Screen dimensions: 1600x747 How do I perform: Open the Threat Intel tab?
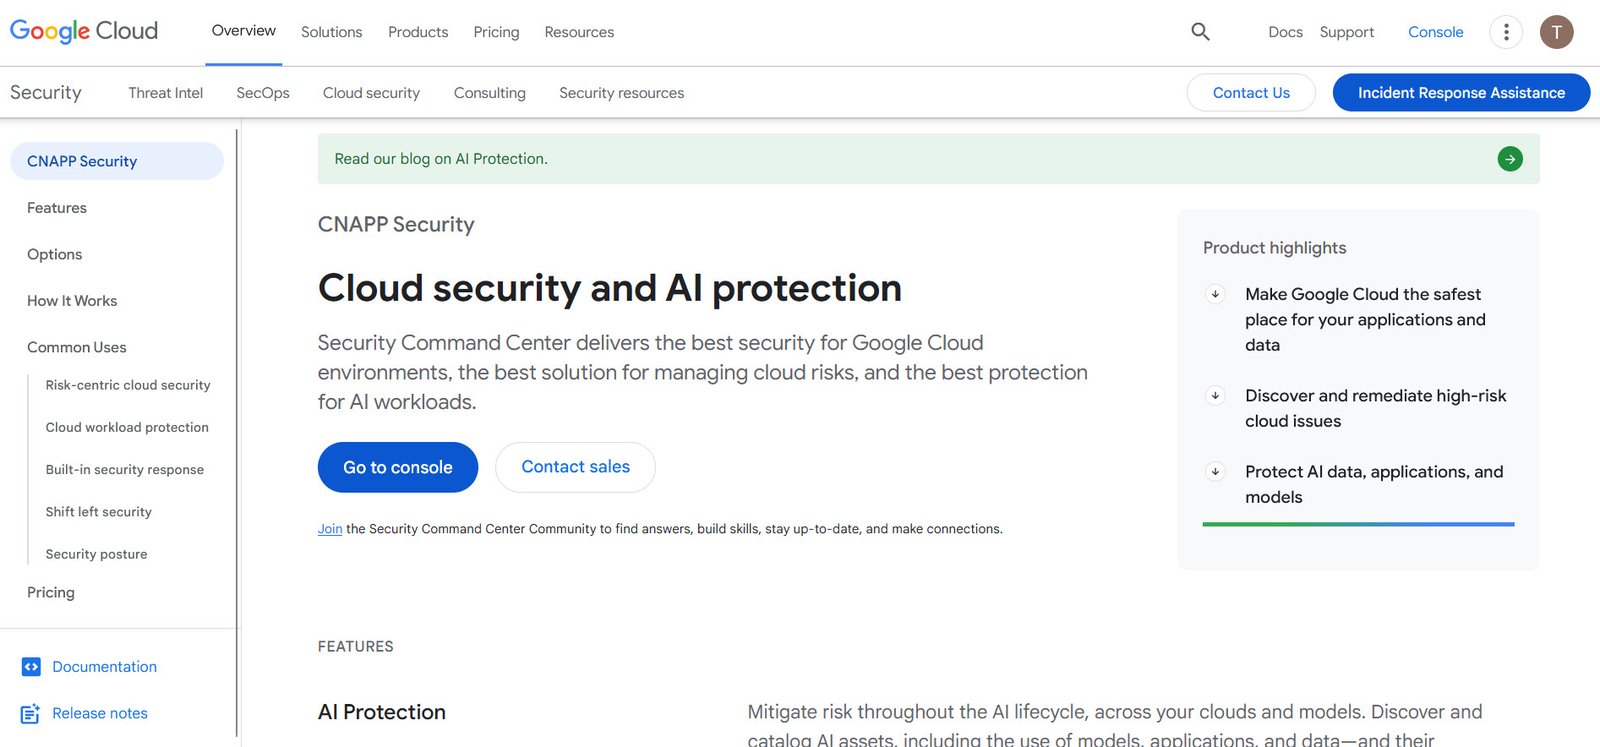165,93
